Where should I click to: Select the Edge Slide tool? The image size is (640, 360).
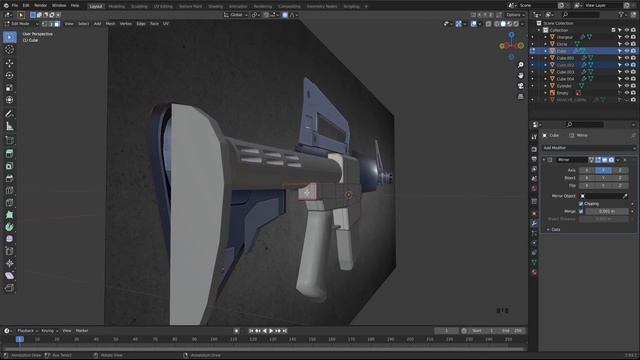tap(9, 251)
